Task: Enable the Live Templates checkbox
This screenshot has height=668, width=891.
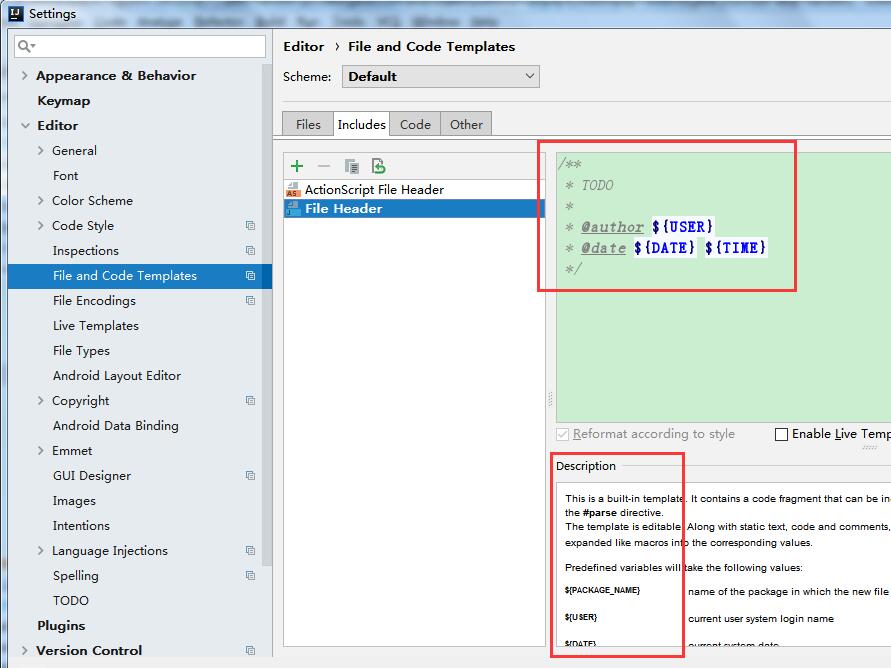Action: (781, 435)
